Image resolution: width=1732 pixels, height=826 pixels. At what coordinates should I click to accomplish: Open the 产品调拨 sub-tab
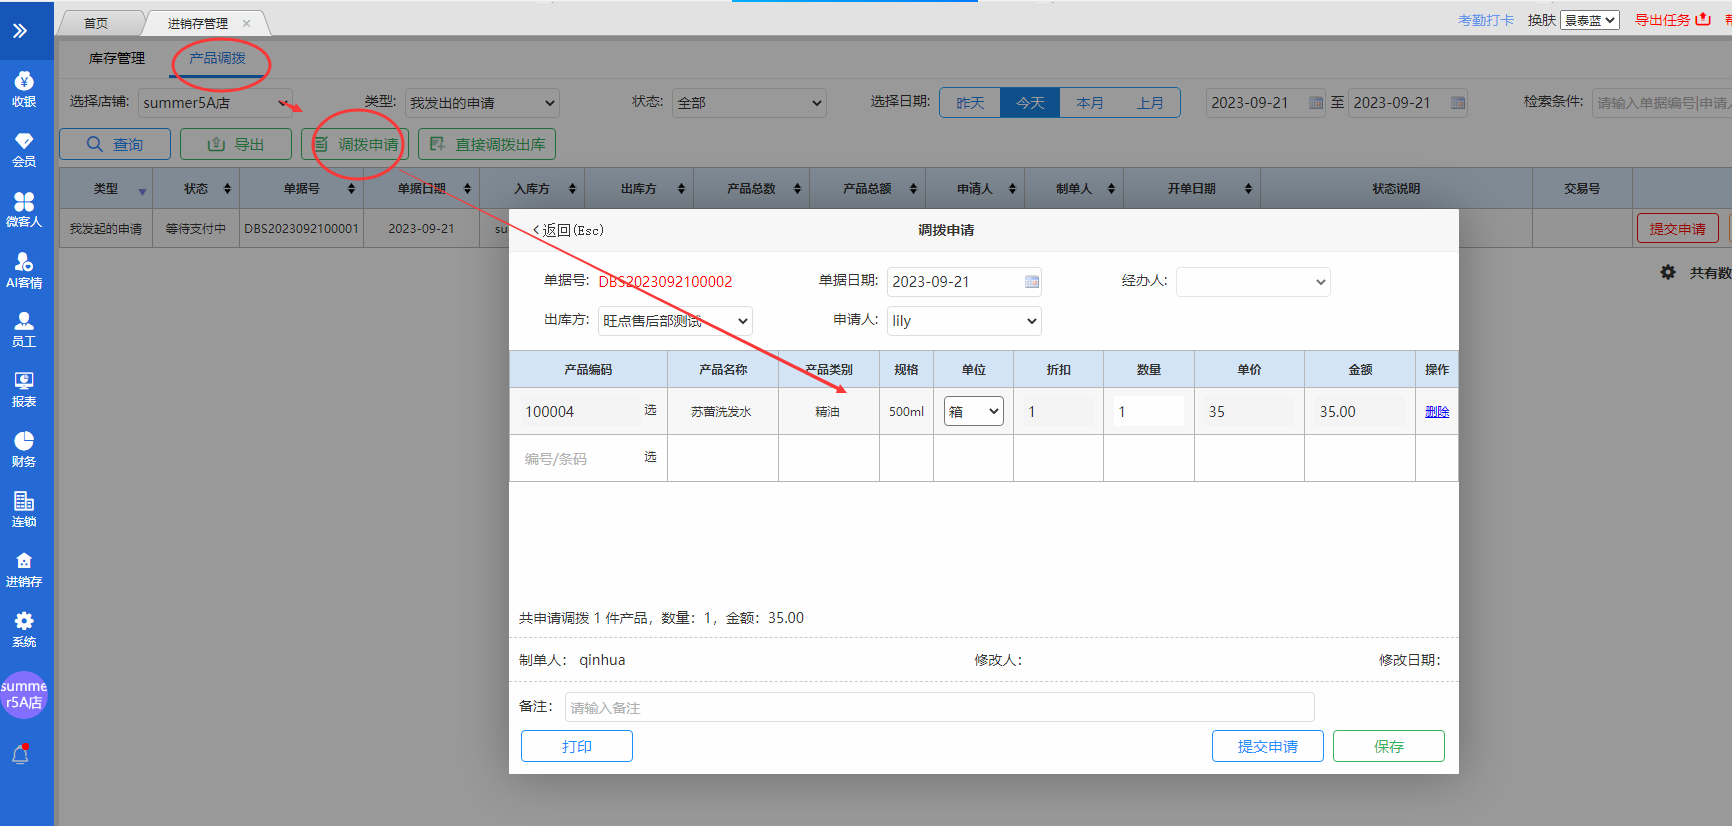[218, 58]
